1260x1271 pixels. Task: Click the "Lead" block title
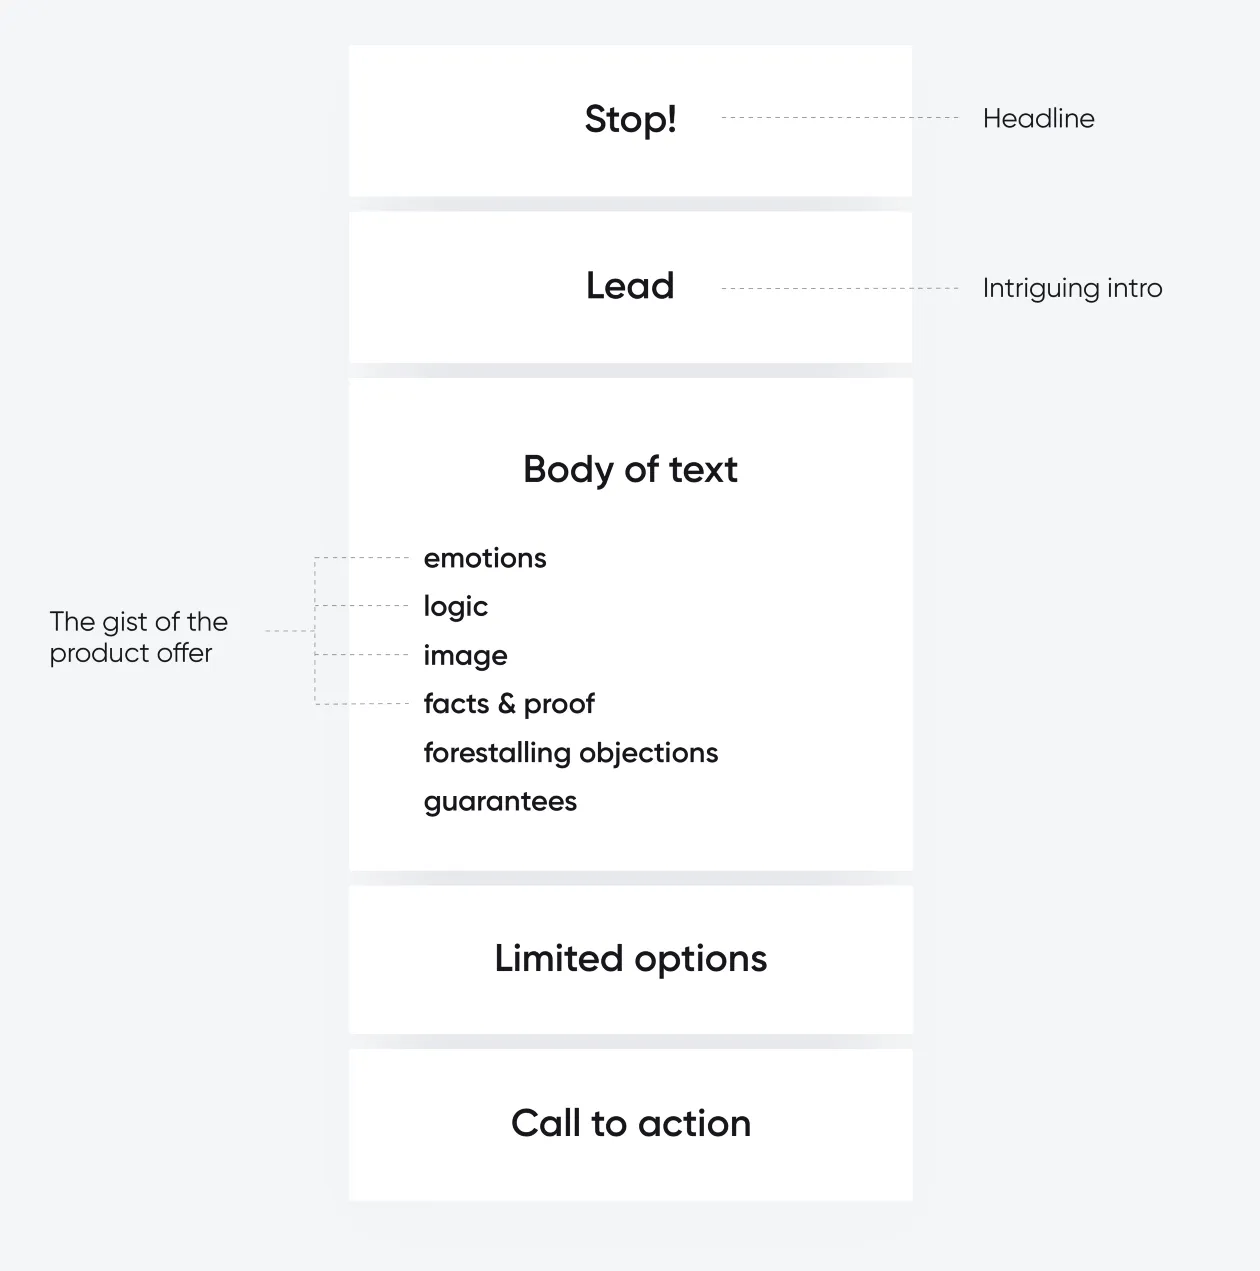coord(630,286)
